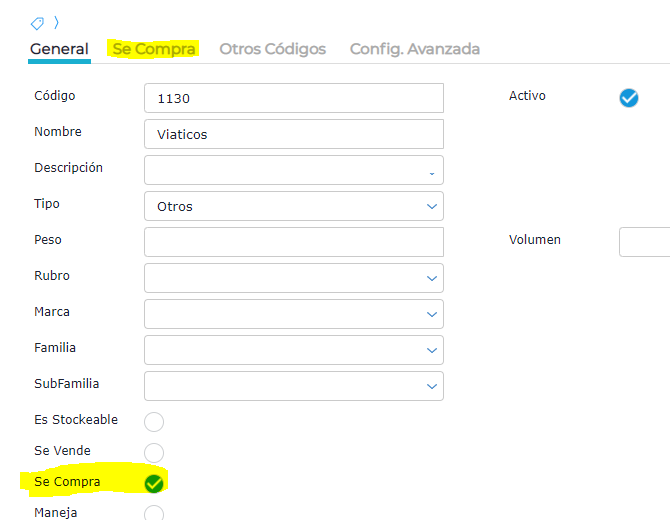Open the Marca dropdown list
670x529 pixels.
click(294, 314)
